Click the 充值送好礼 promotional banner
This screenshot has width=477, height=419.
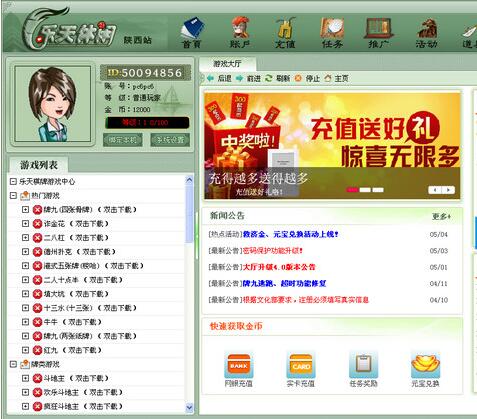[x=332, y=146]
